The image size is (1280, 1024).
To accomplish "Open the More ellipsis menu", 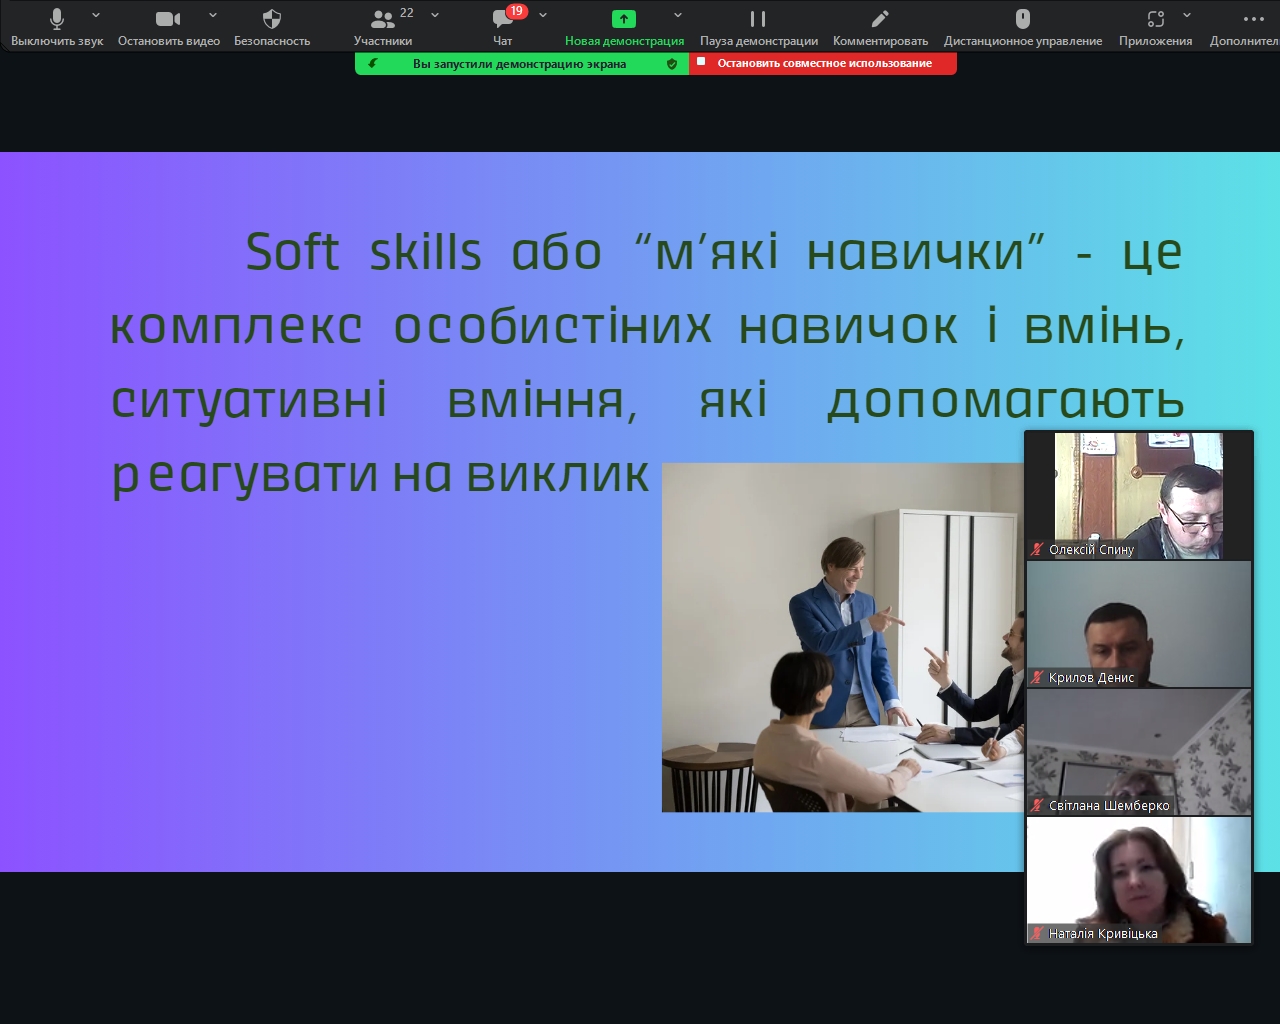I will [1253, 27].
